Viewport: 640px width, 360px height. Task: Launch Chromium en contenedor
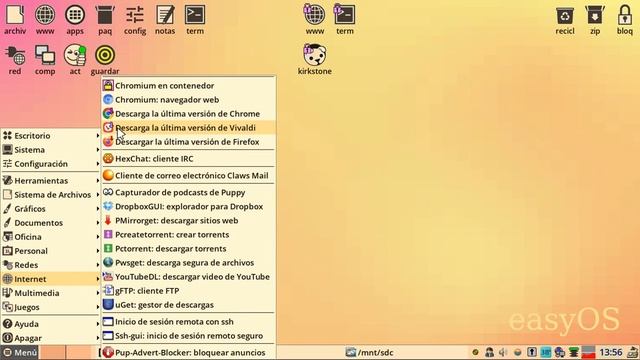coord(188,86)
